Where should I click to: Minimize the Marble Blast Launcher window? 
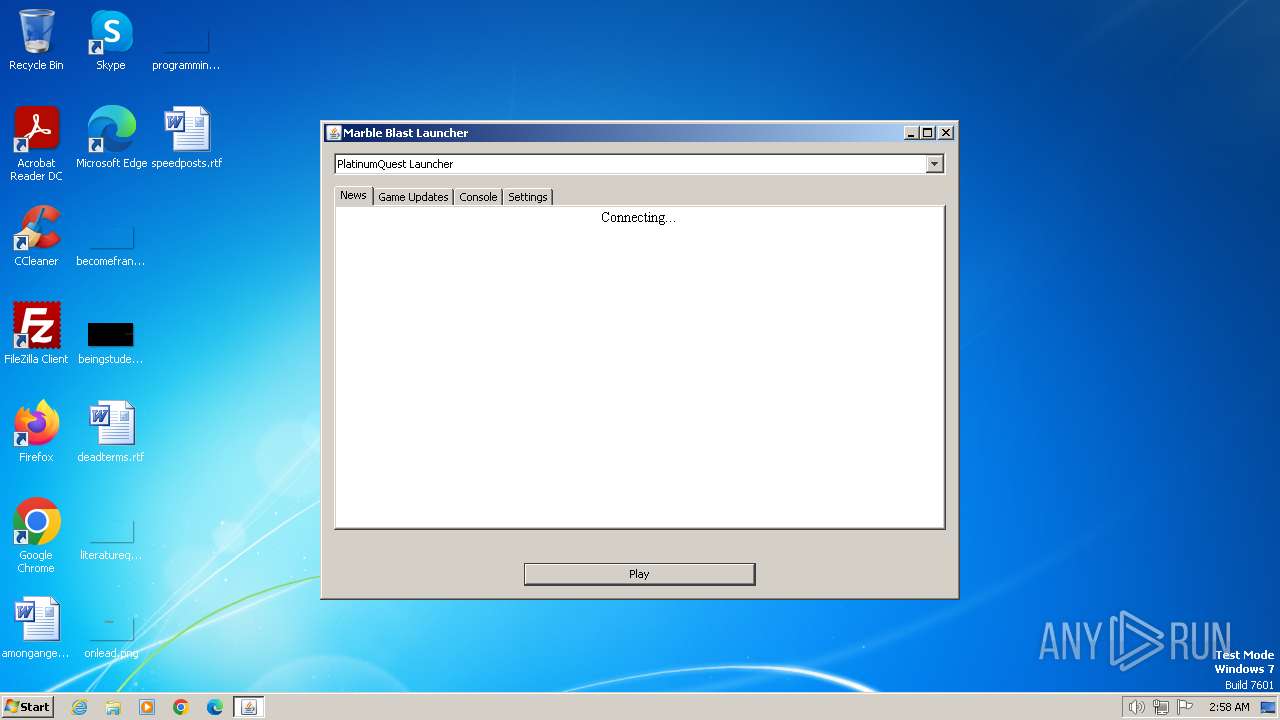911,133
